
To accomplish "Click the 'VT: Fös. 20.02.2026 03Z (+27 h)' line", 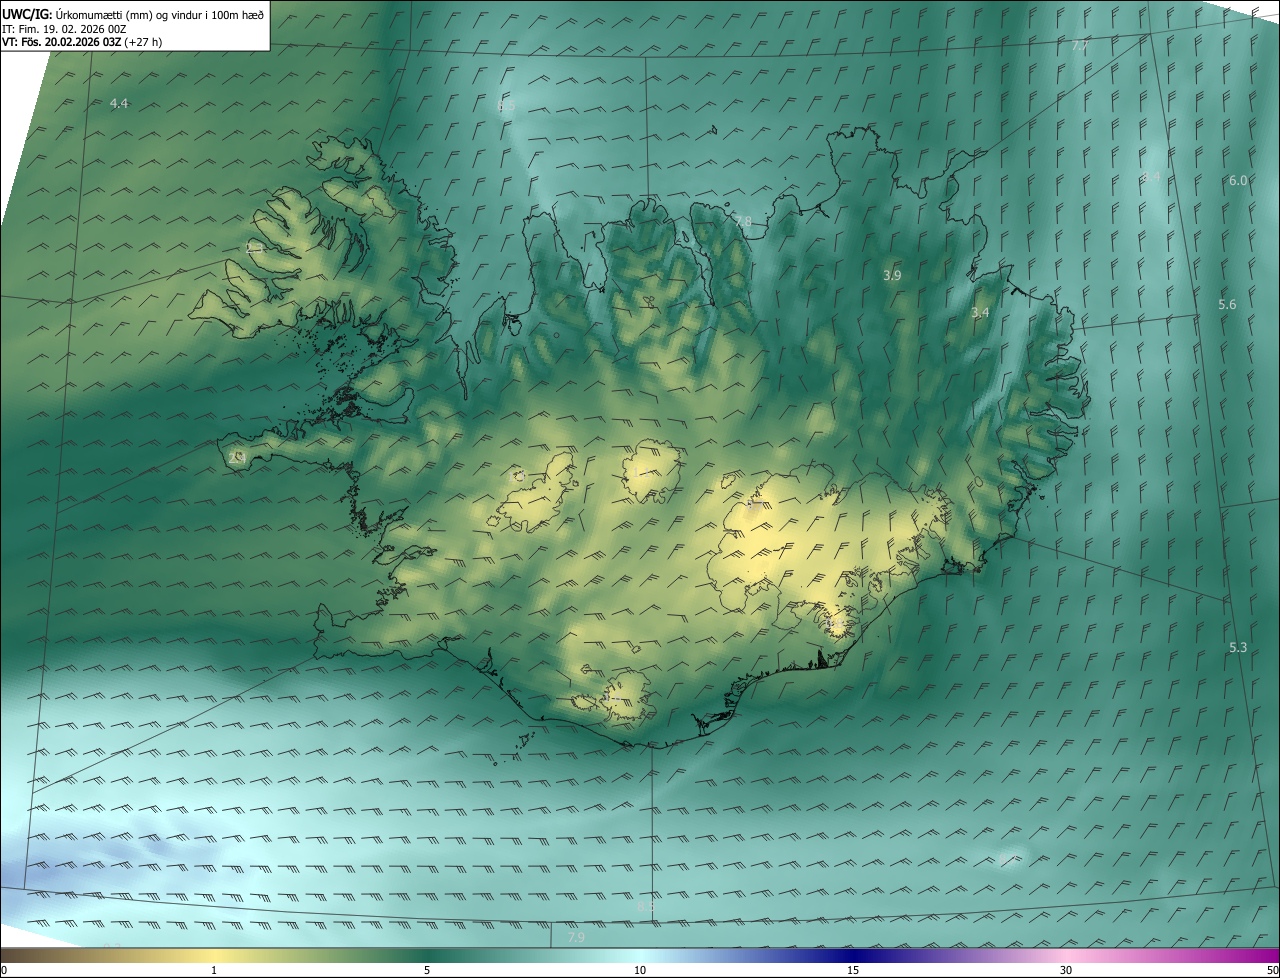I will 82,42.
